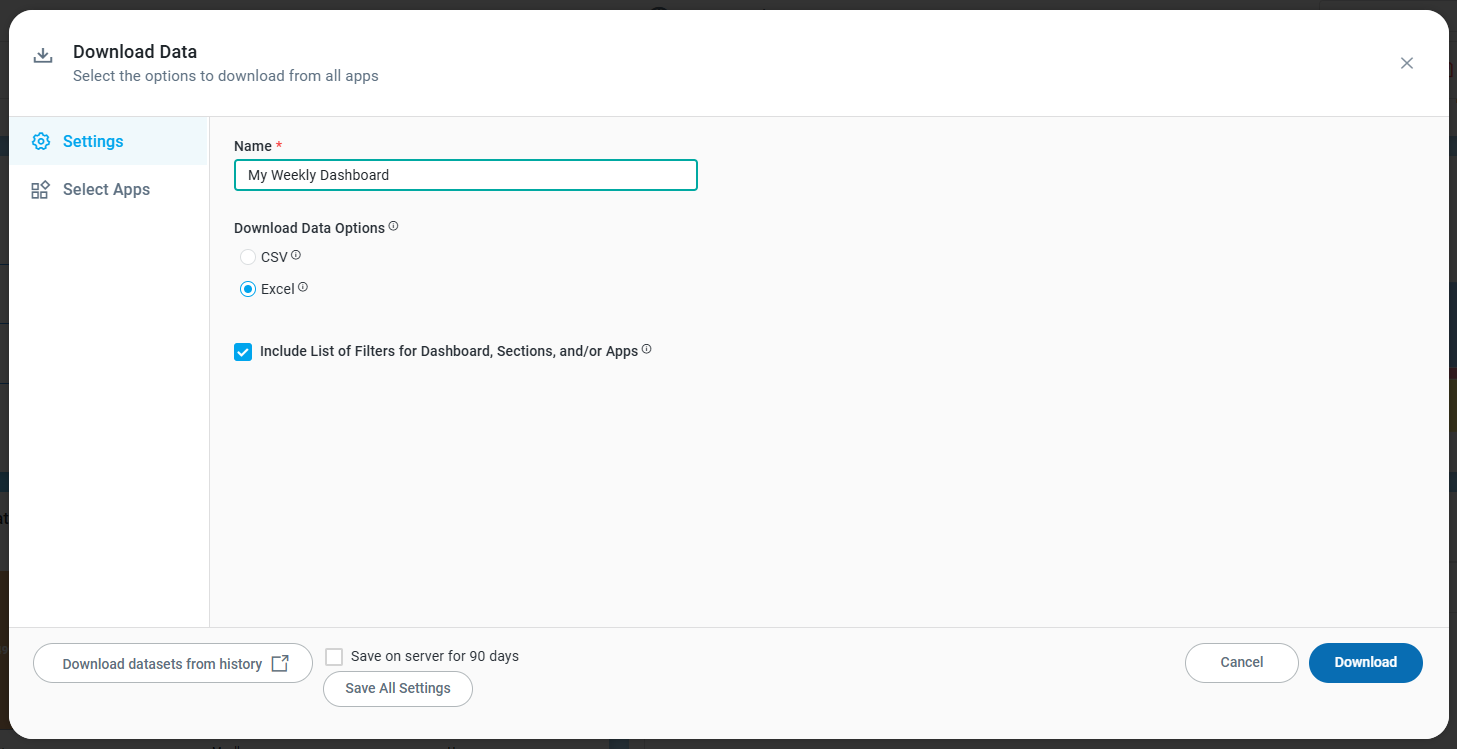Select the Excel radio button
Screen dimensions: 1457x749
[x=248, y=289]
